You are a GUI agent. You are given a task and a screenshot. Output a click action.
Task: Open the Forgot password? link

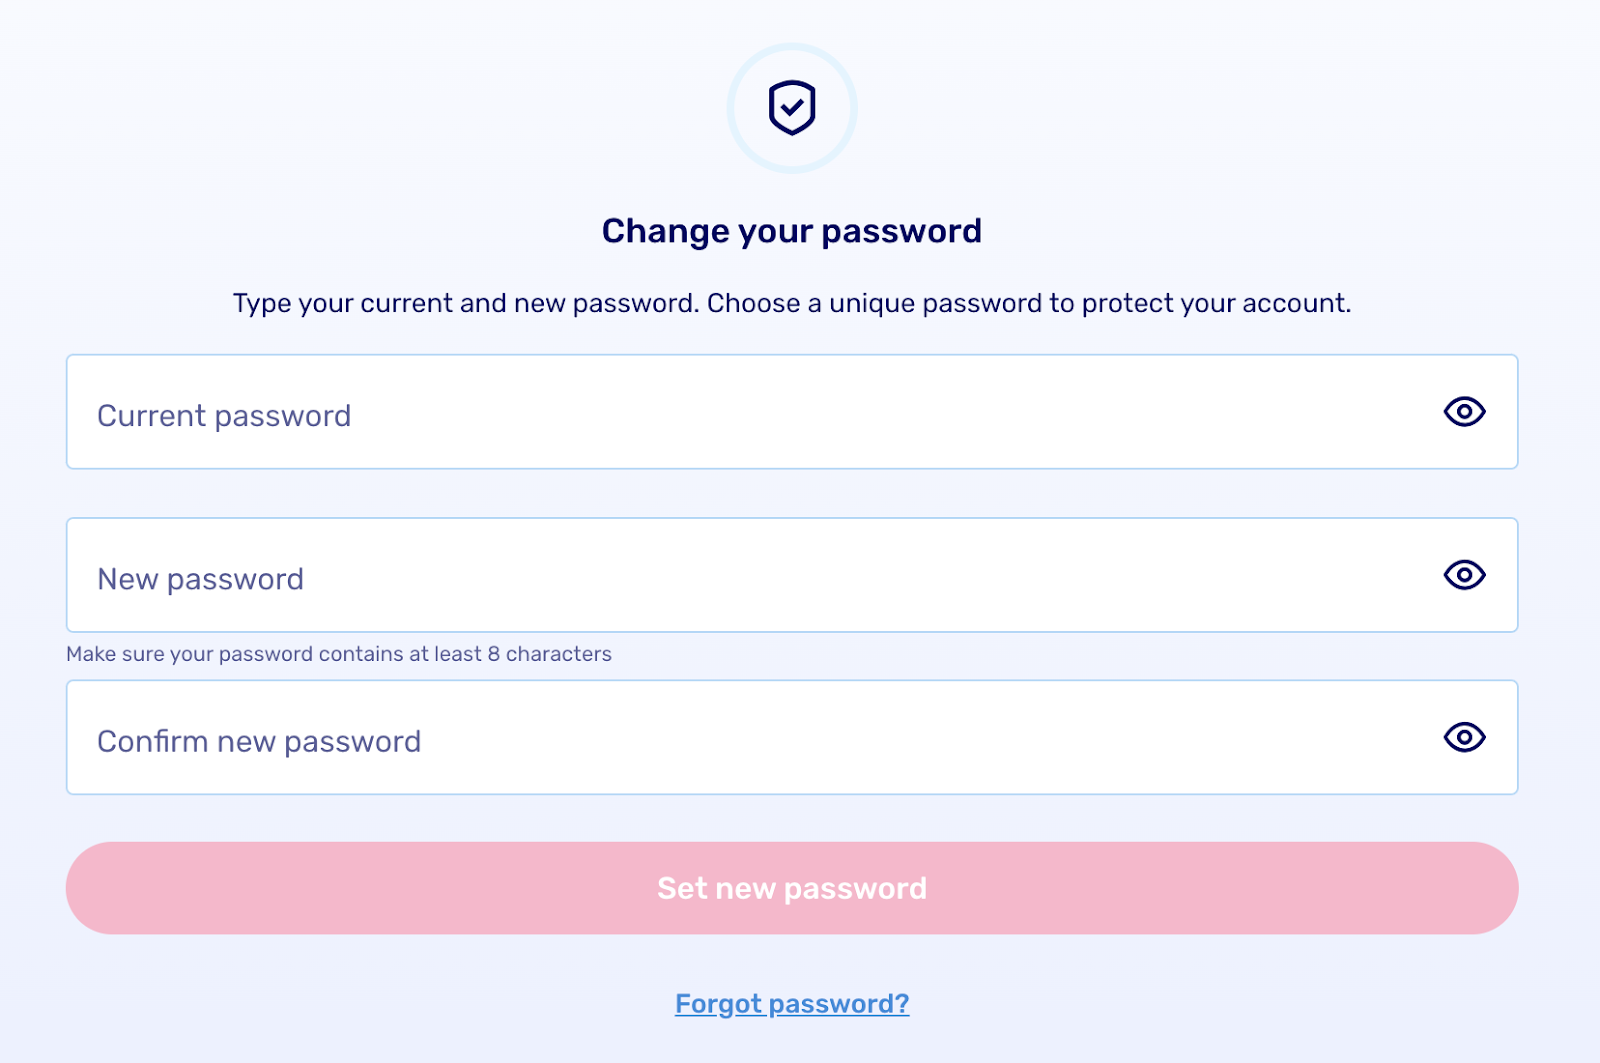tap(792, 1003)
